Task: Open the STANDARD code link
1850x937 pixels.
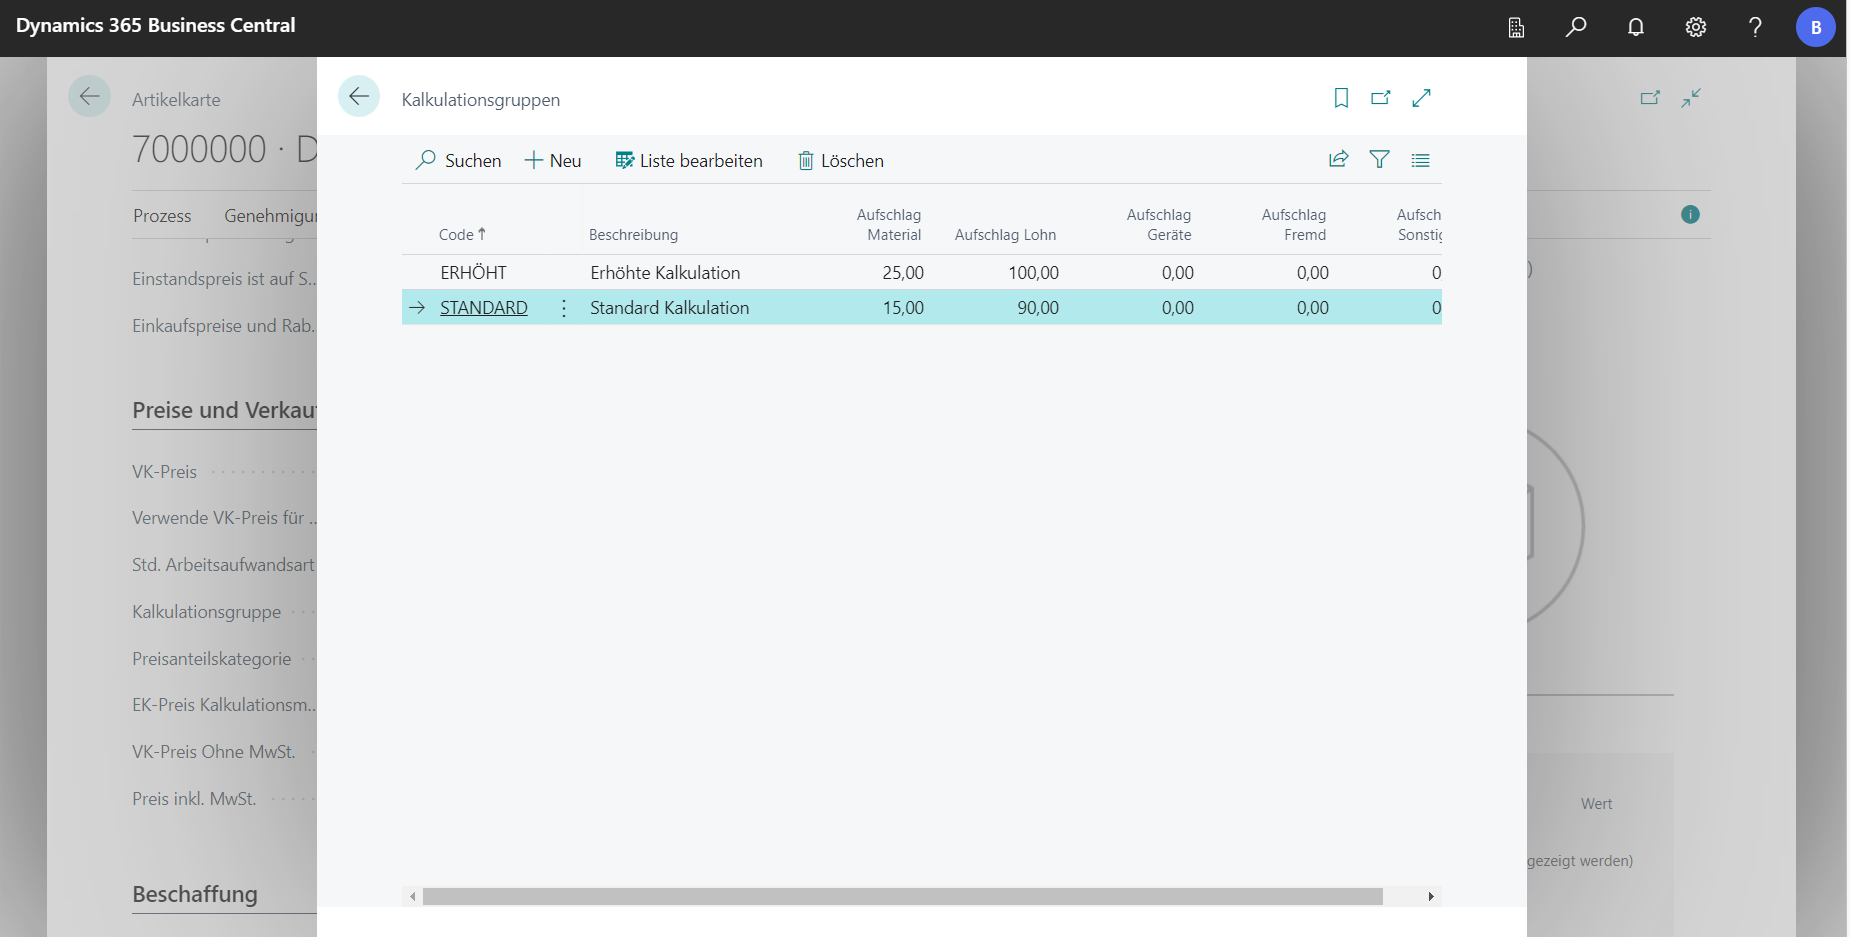Action: pyautogui.click(x=483, y=308)
